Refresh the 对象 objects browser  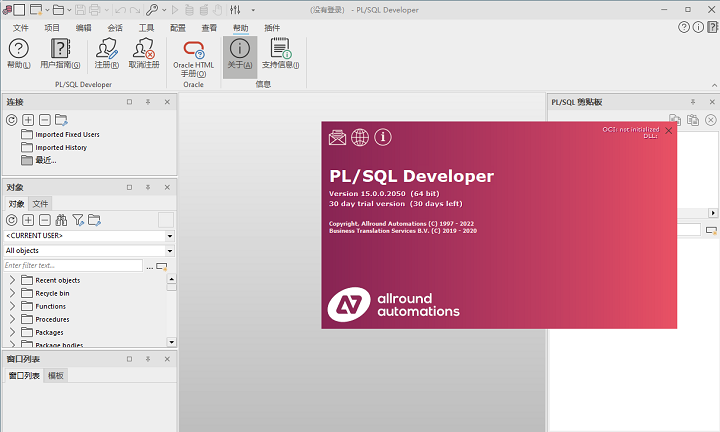coord(11,220)
